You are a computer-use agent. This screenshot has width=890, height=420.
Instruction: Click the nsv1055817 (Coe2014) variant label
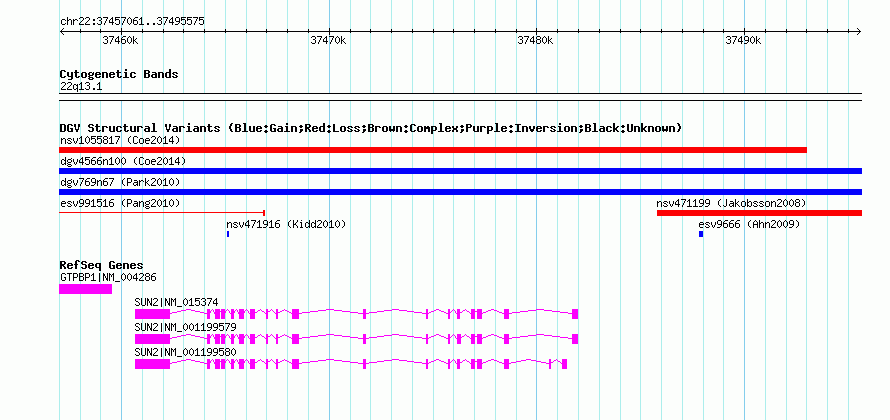click(x=120, y=140)
